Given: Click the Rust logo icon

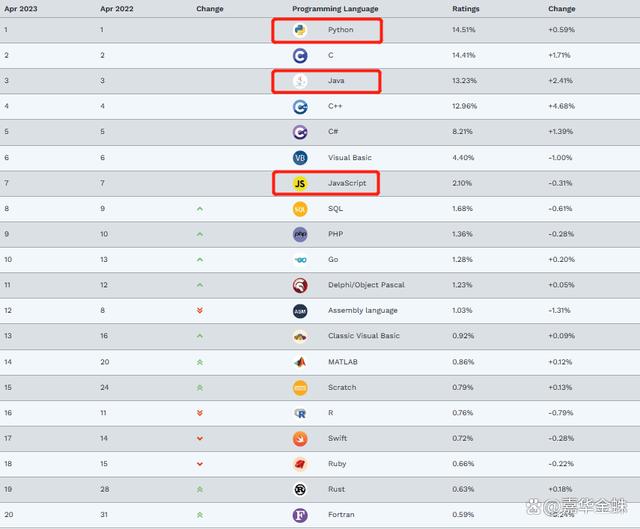Looking at the screenshot, I should pos(300,489).
